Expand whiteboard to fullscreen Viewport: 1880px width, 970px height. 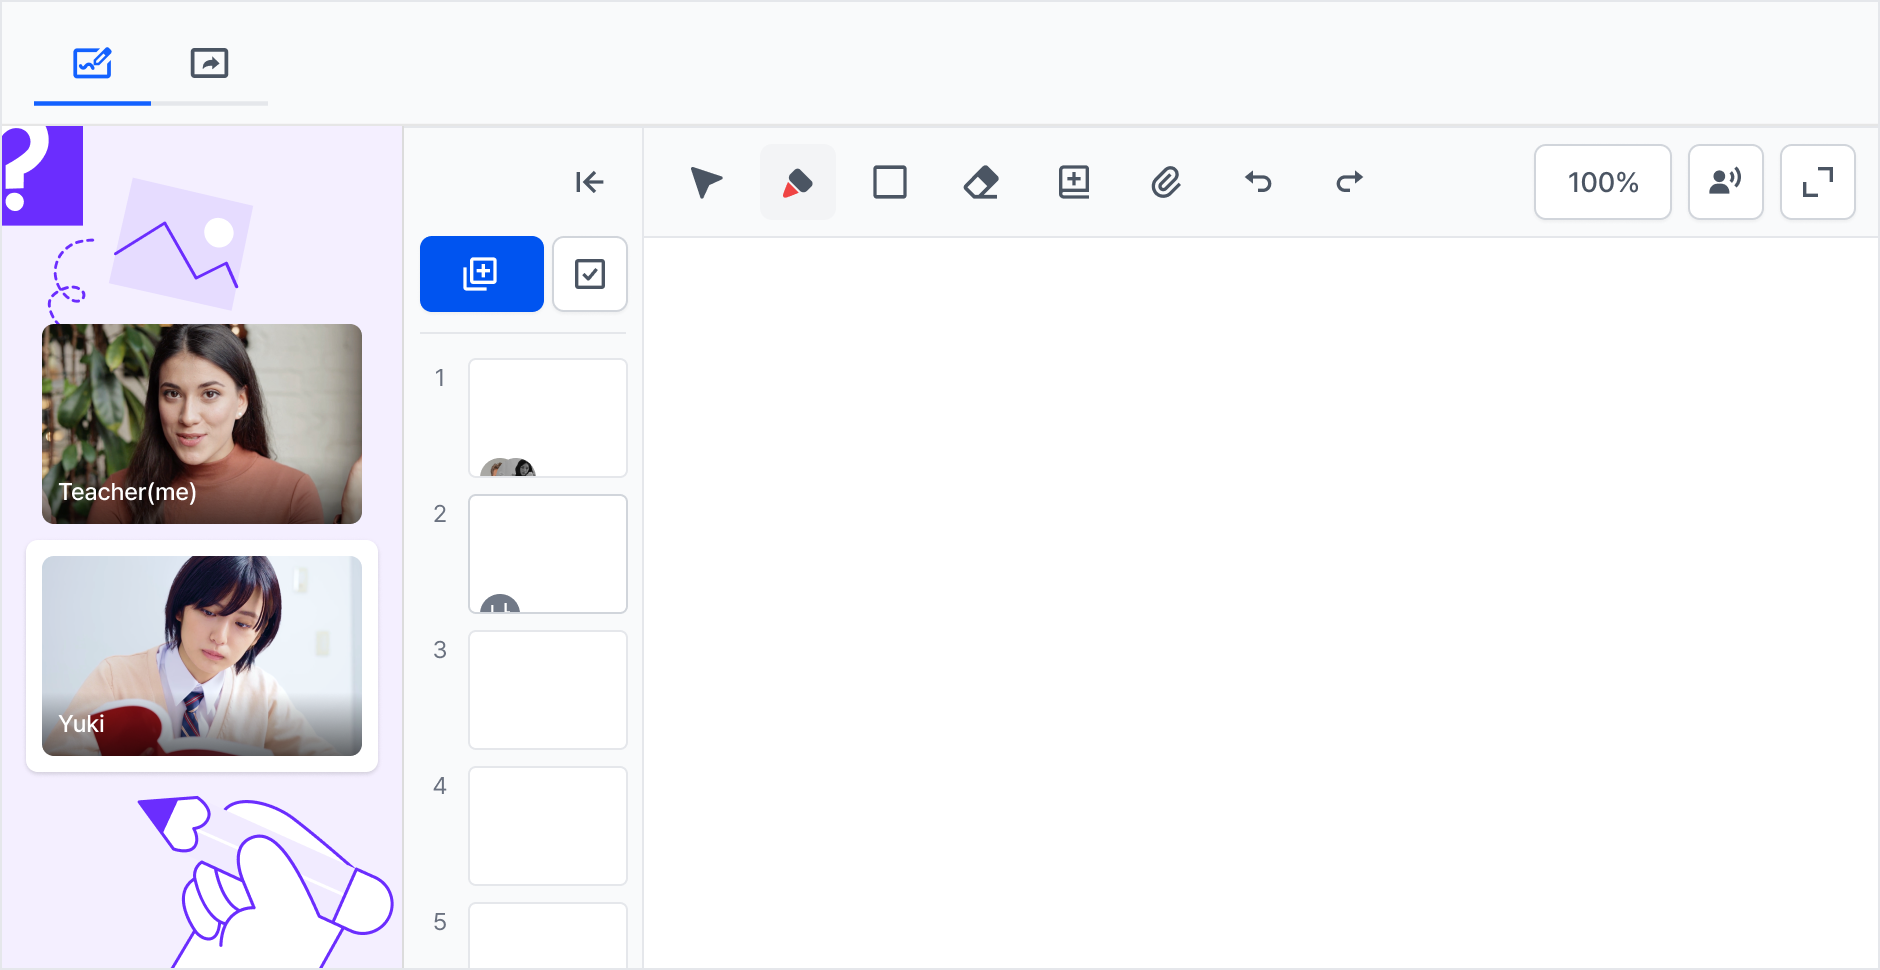[1818, 182]
